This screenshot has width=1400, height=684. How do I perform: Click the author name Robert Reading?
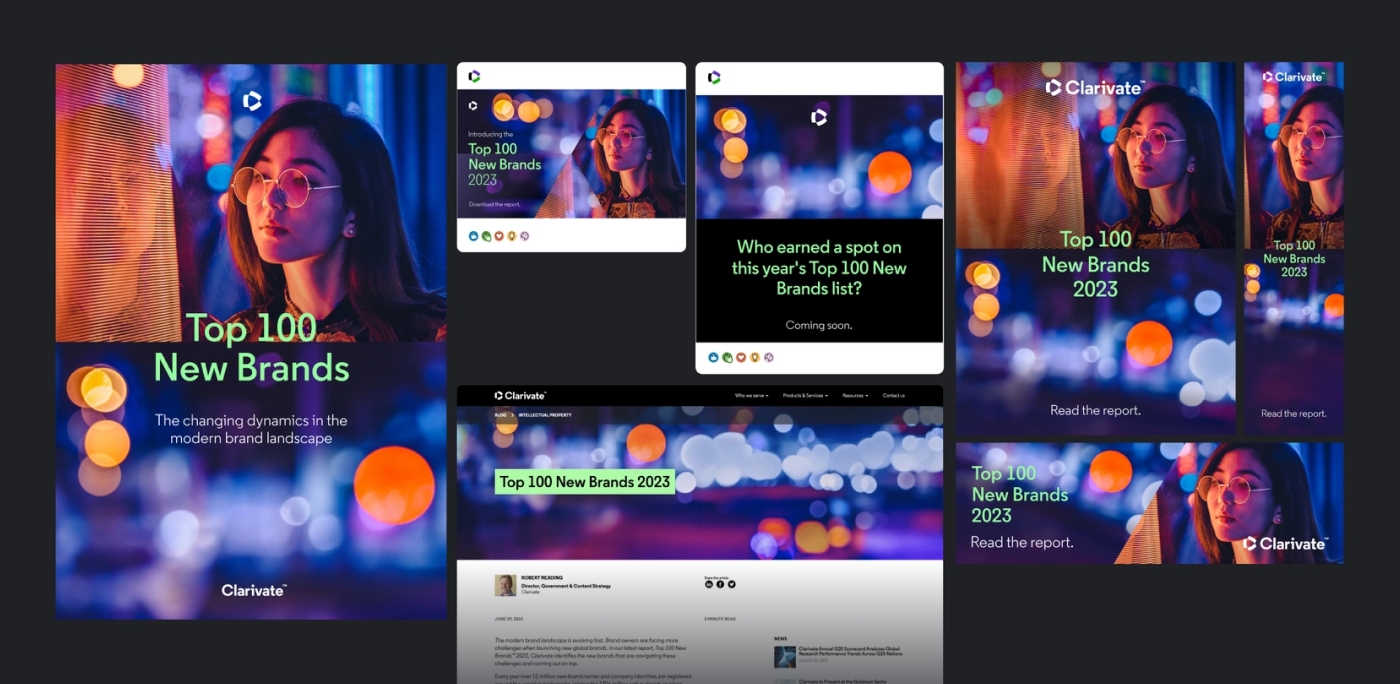[542, 579]
